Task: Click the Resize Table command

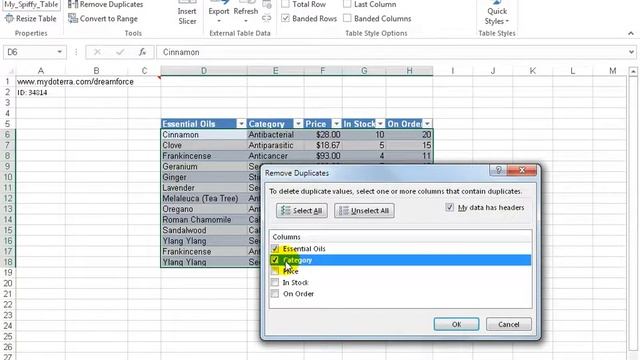Action: pyautogui.click(x=31, y=19)
